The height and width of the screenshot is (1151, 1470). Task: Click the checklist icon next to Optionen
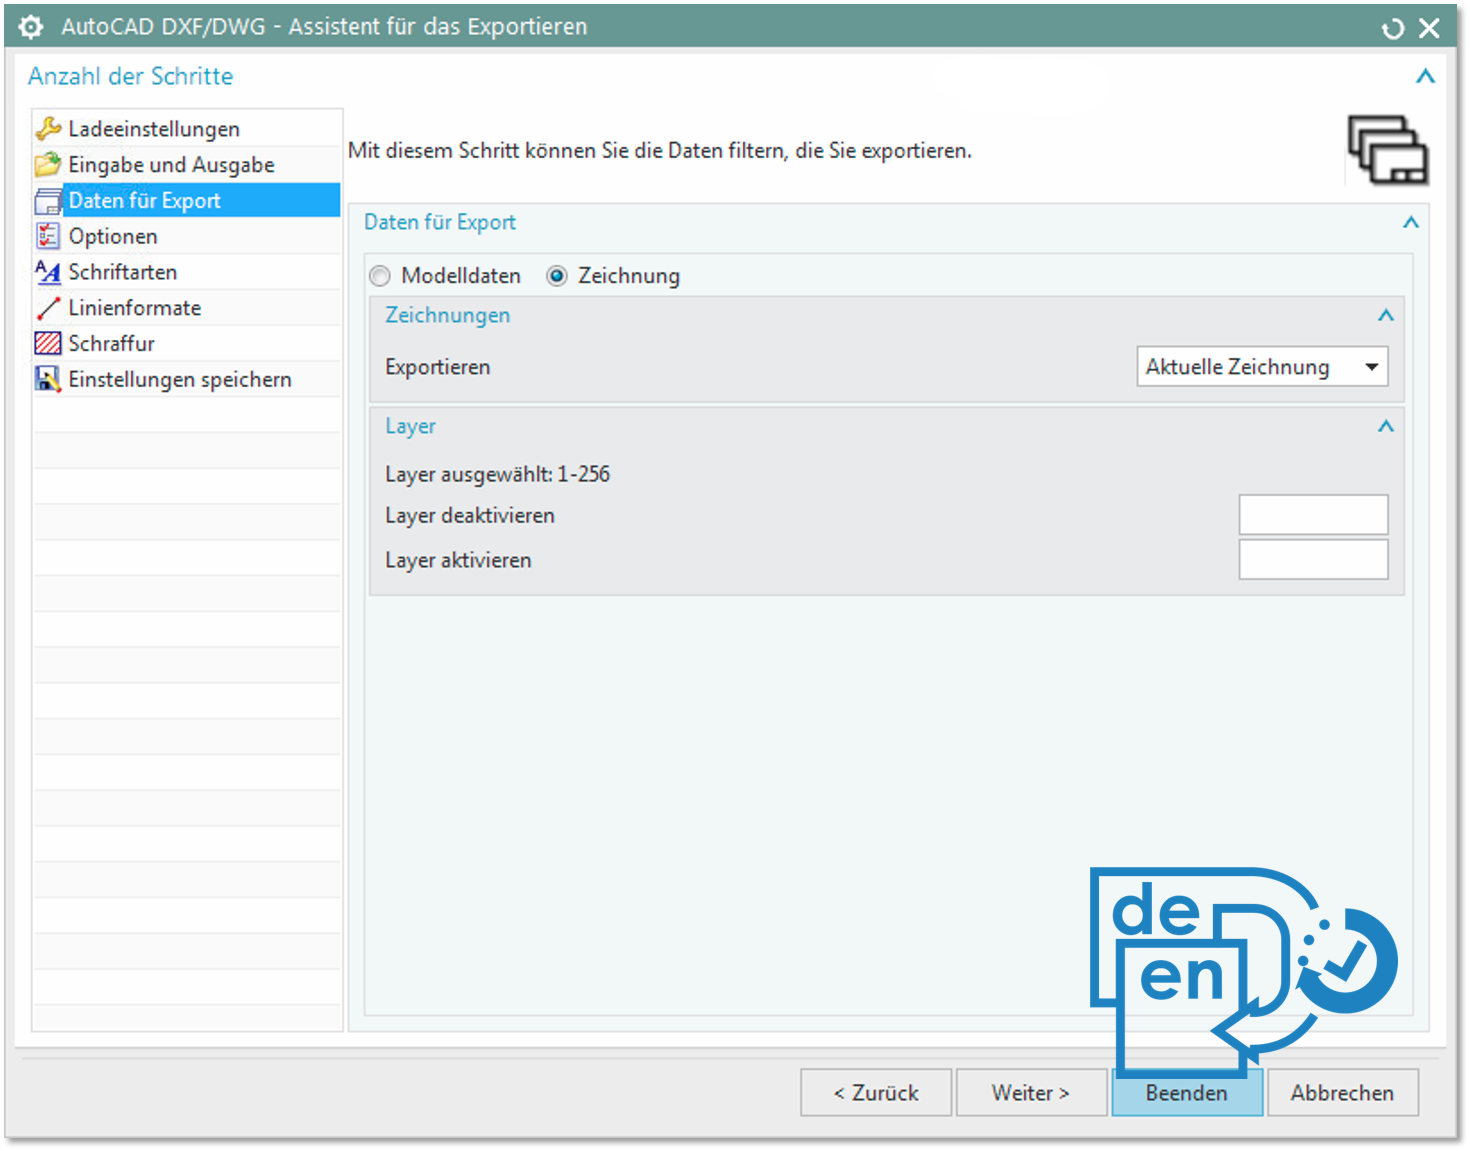(x=48, y=236)
